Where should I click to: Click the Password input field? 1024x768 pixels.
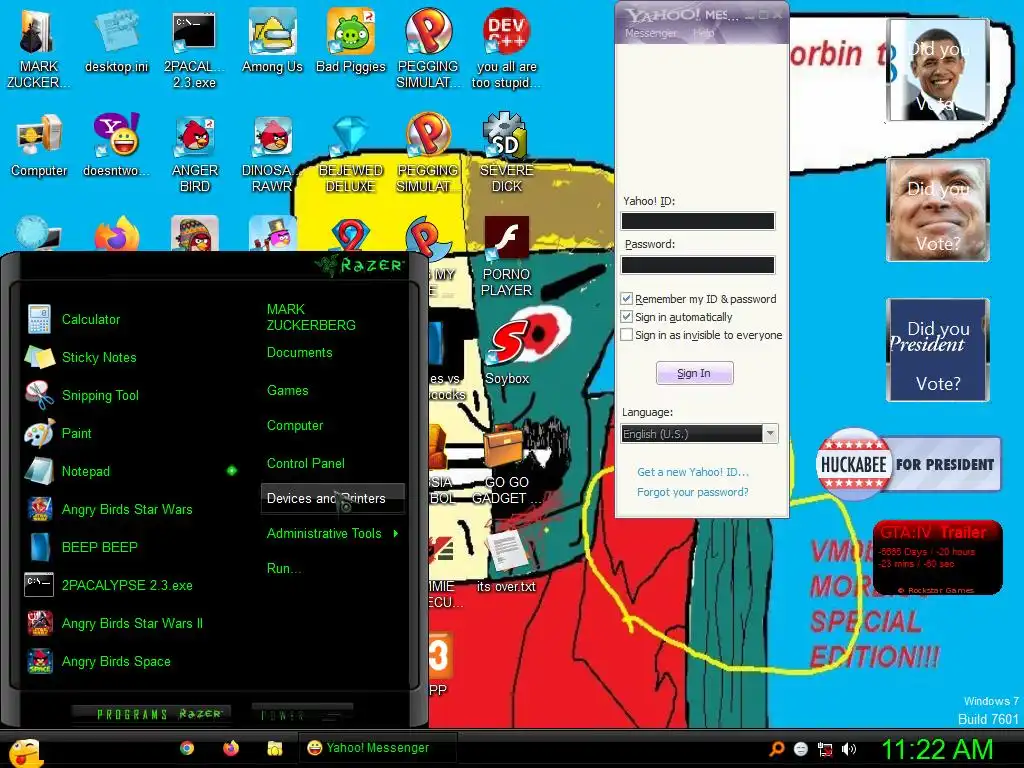[x=698, y=265]
